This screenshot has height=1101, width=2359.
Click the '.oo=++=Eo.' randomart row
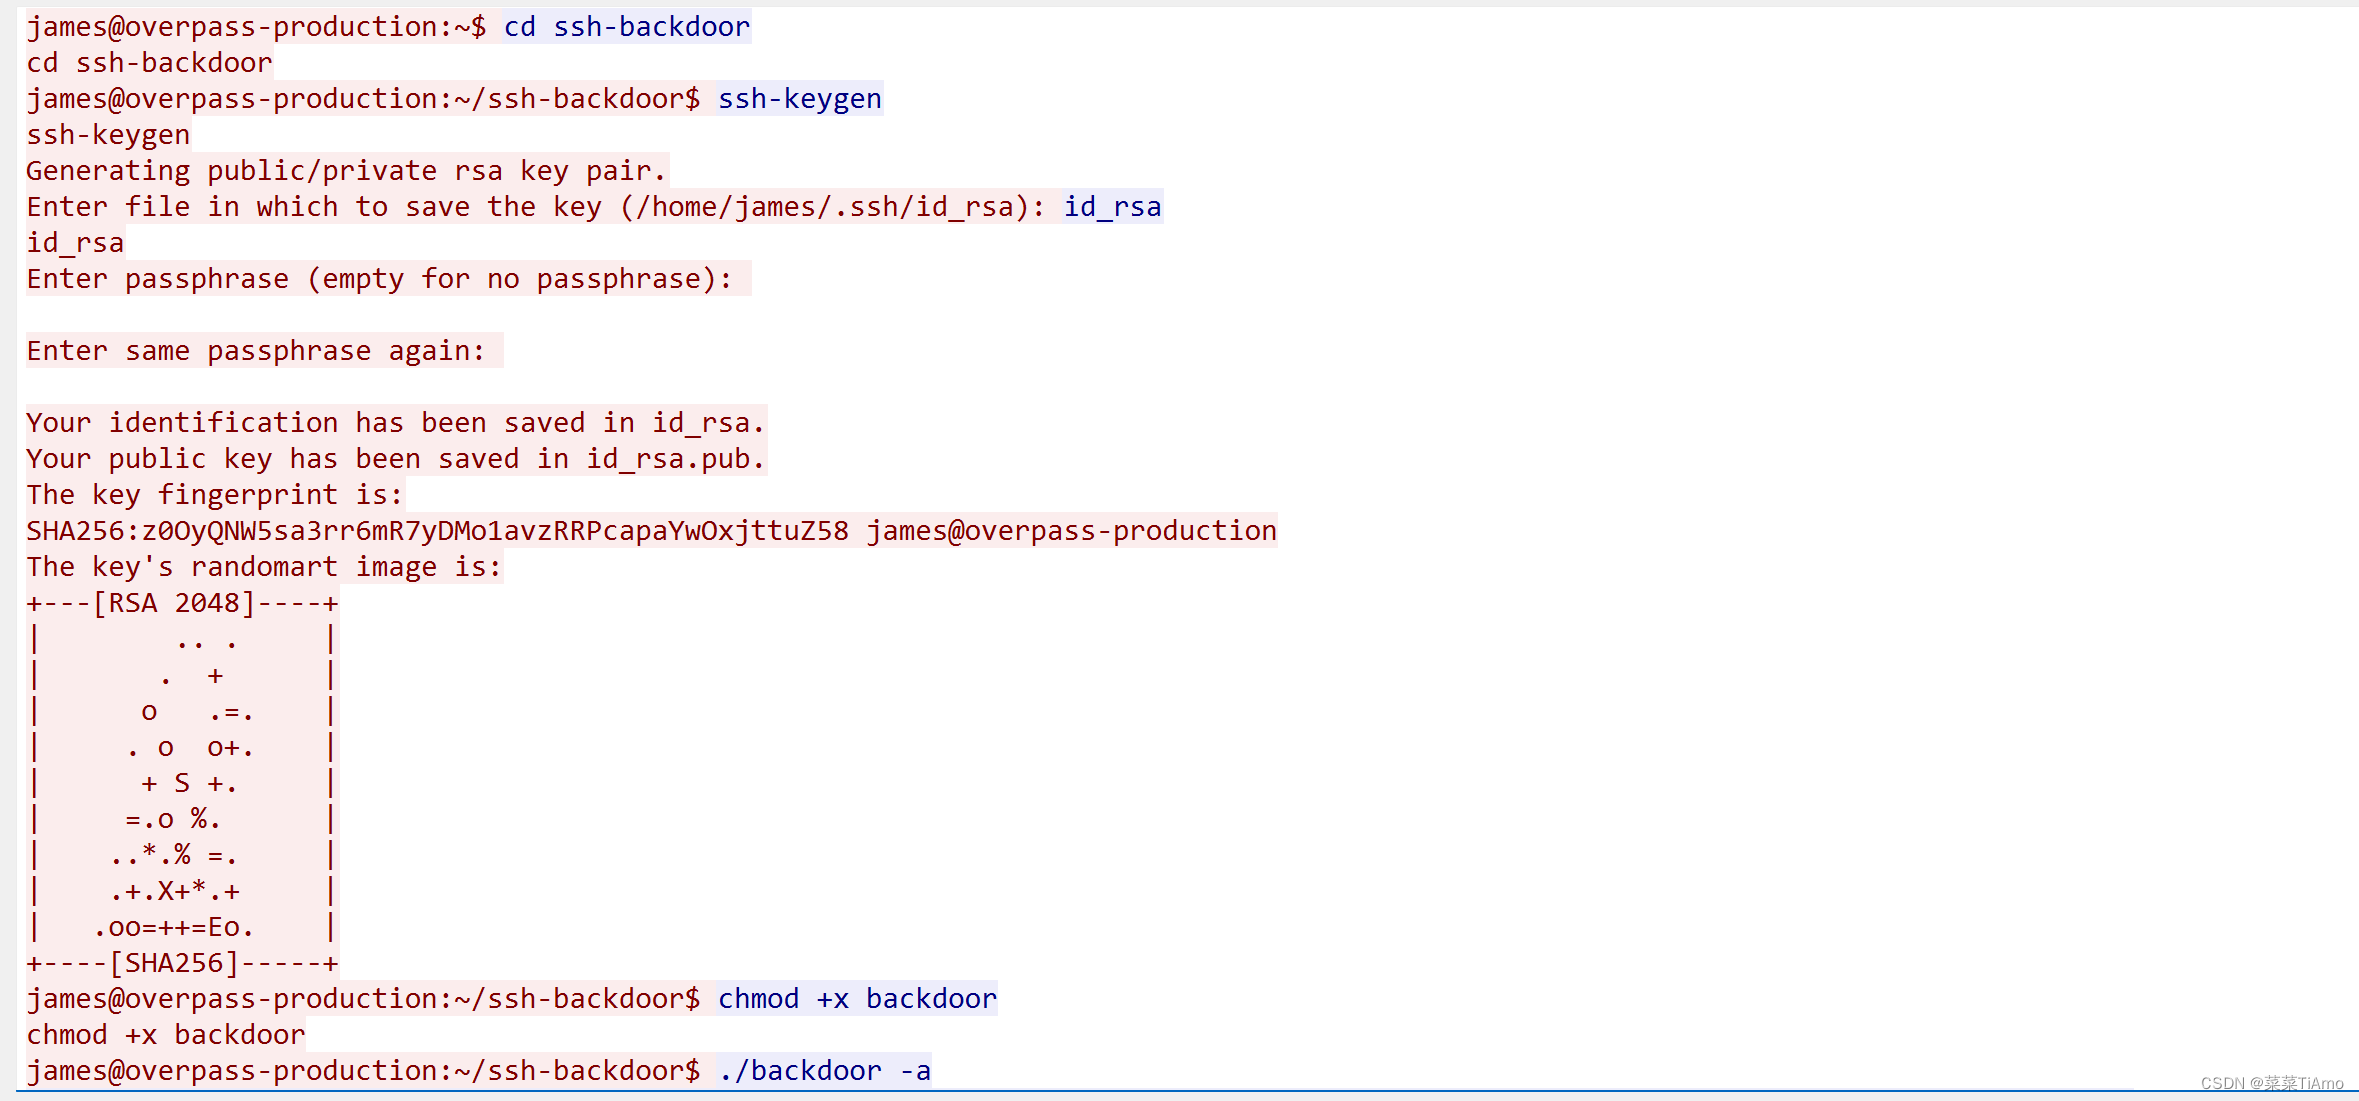(x=174, y=927)
